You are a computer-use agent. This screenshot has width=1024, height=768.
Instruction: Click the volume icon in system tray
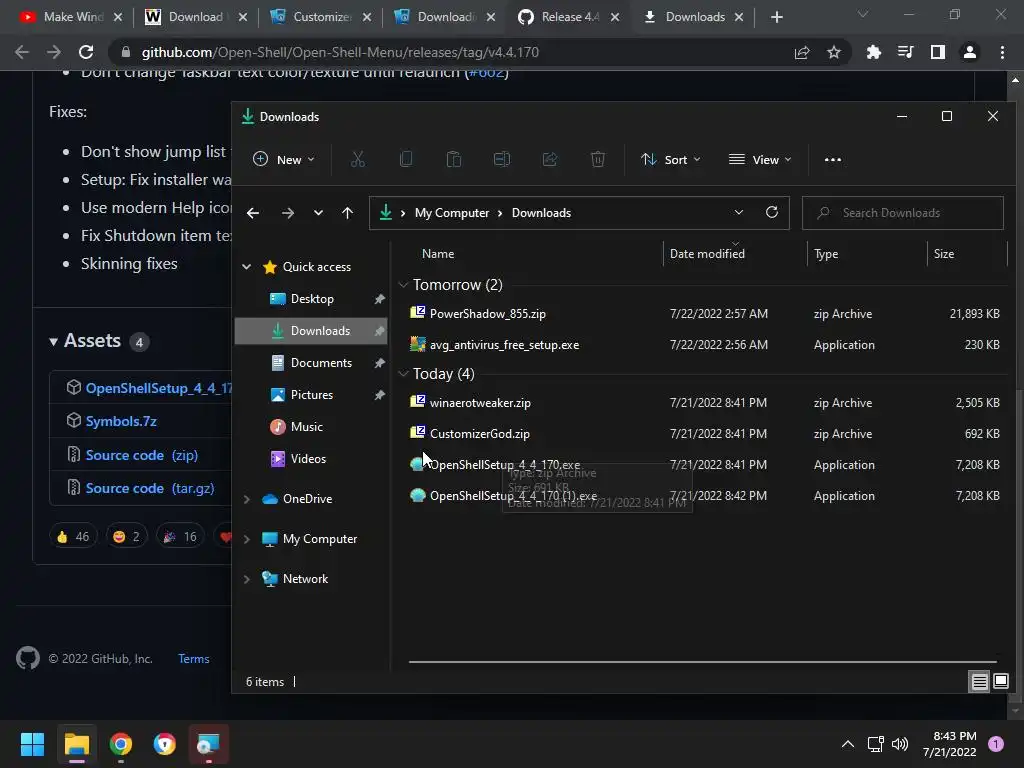pyautogui.click(x=900, y=744)
